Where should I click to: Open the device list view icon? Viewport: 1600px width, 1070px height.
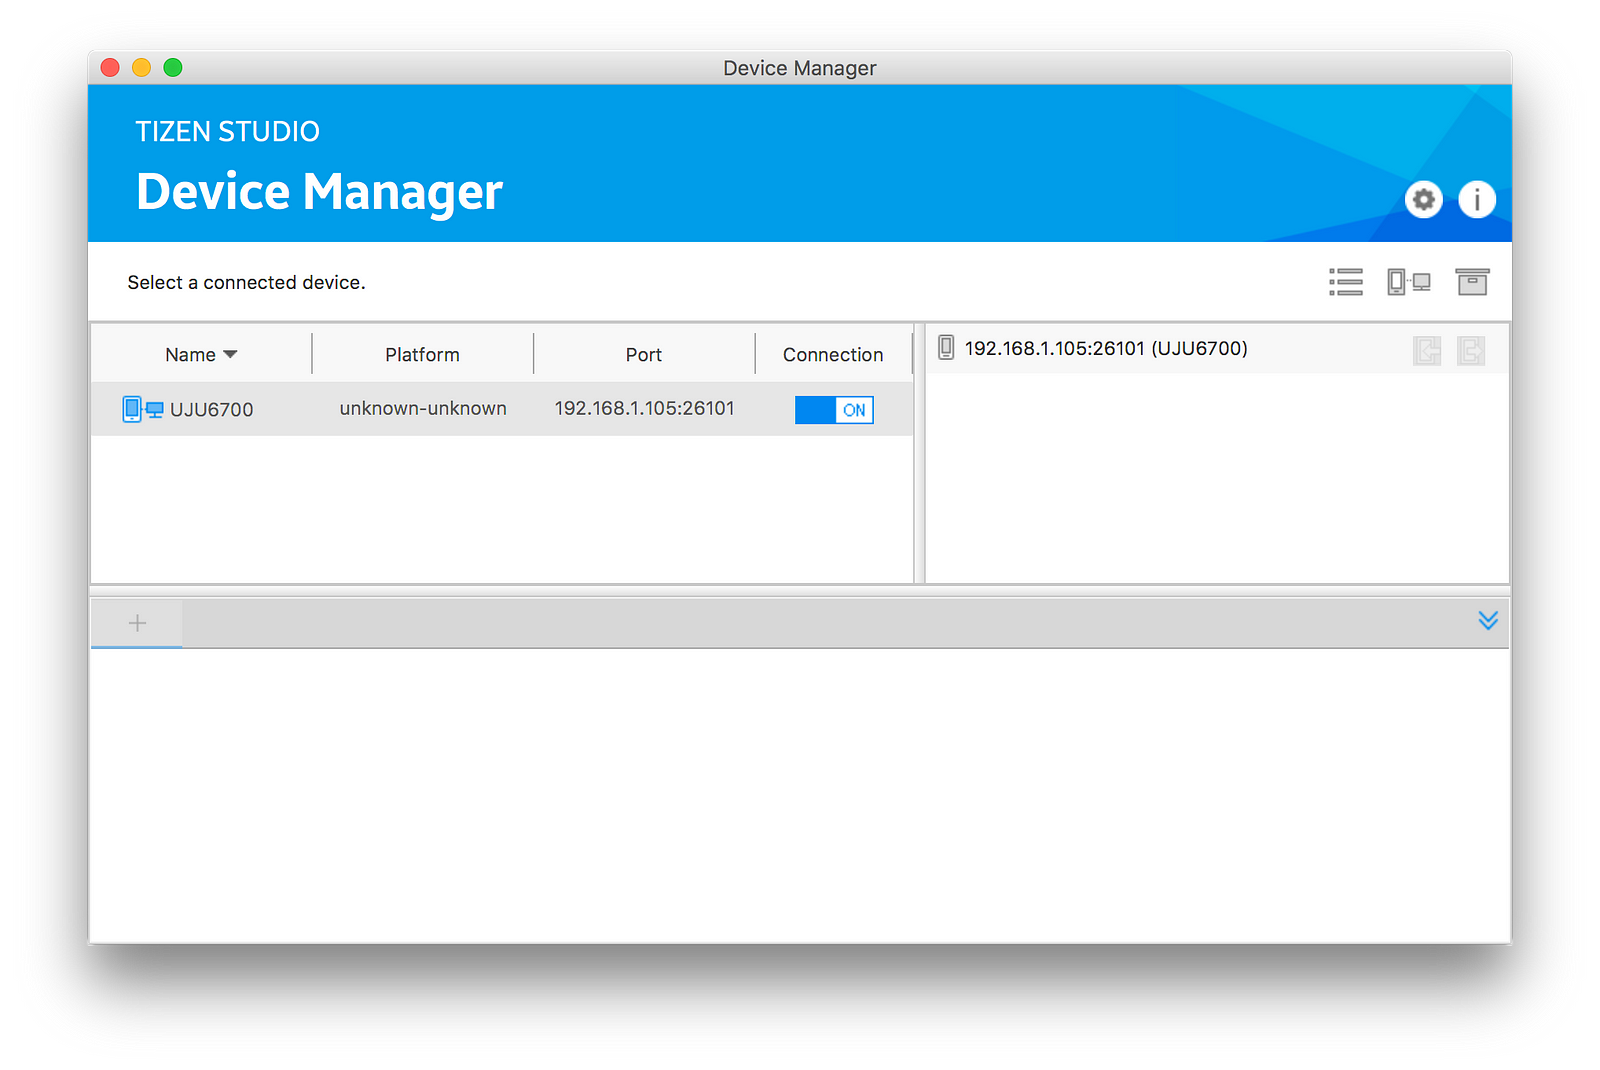[x=1346, y=282]
